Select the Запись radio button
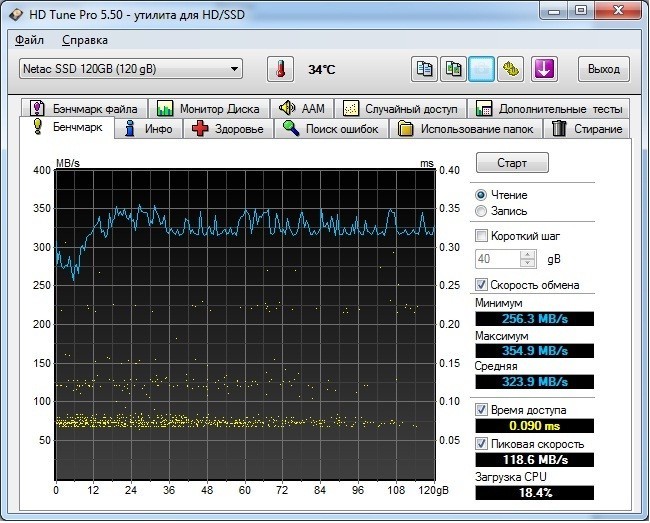Viewport: 650px width, 523px height. (x=481, y=211)
